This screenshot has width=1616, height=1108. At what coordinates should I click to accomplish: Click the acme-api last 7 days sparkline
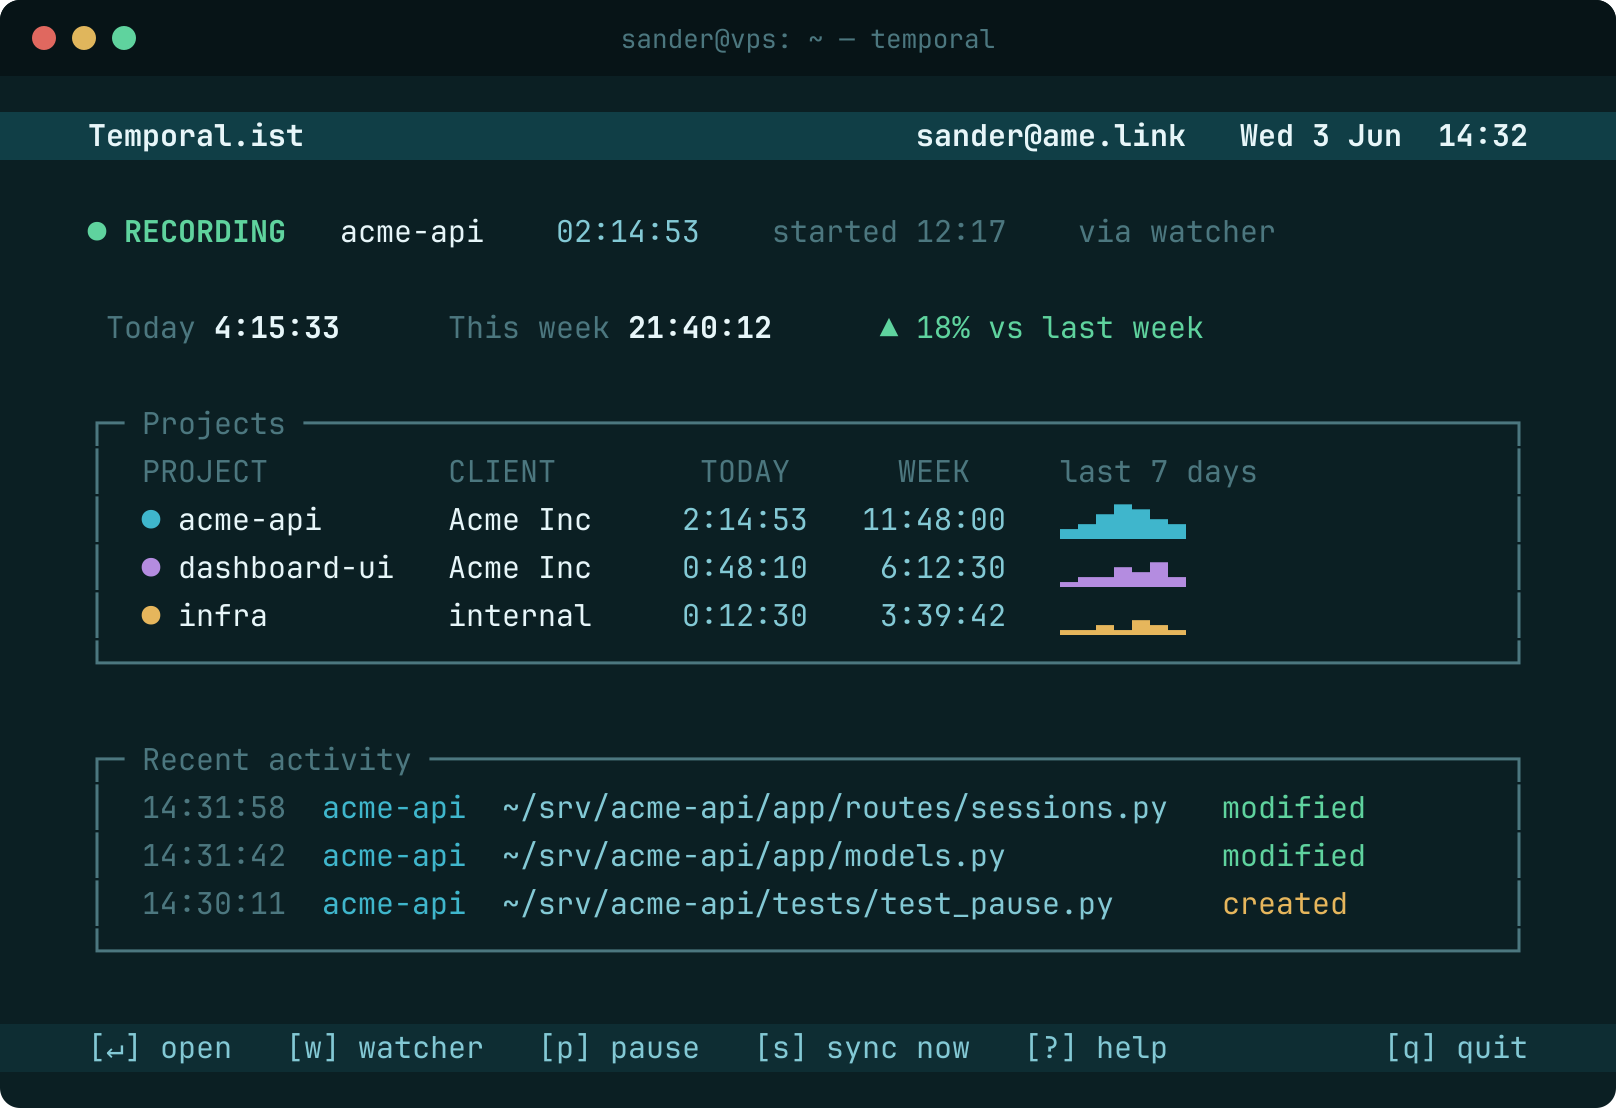pyautogui.click(x=1123, y=521)
